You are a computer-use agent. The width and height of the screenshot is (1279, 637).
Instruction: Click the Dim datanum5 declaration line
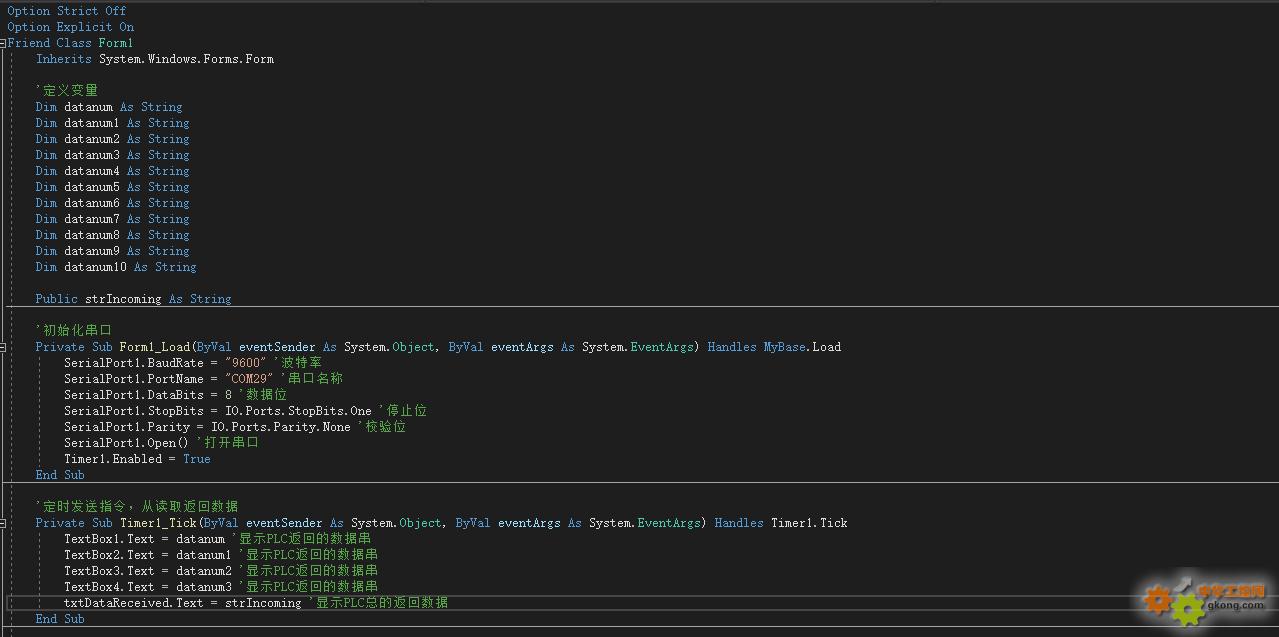point(113,187)
